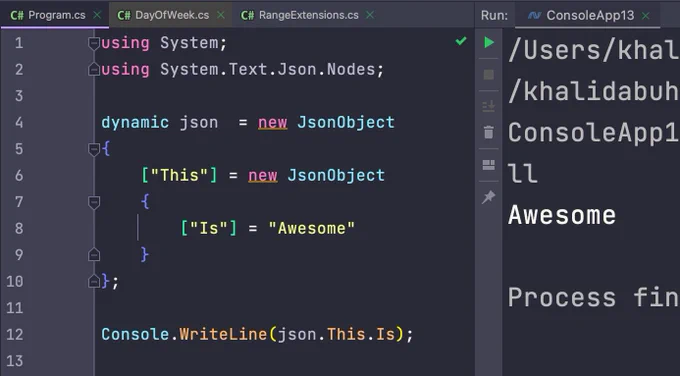
Task: Click 'System.Text.Json.Nodes' on line 2
Action: [x=268, y=69]
